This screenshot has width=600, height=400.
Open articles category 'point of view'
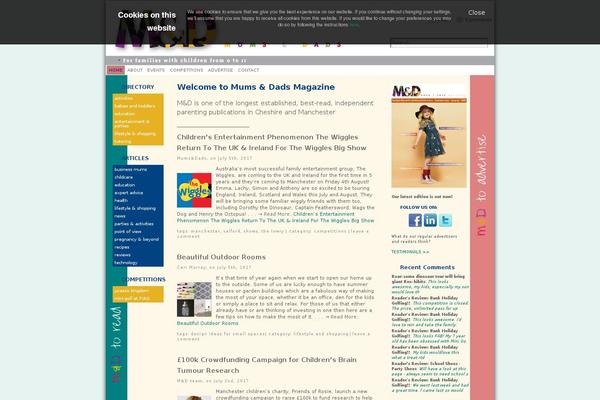(128, 231)
